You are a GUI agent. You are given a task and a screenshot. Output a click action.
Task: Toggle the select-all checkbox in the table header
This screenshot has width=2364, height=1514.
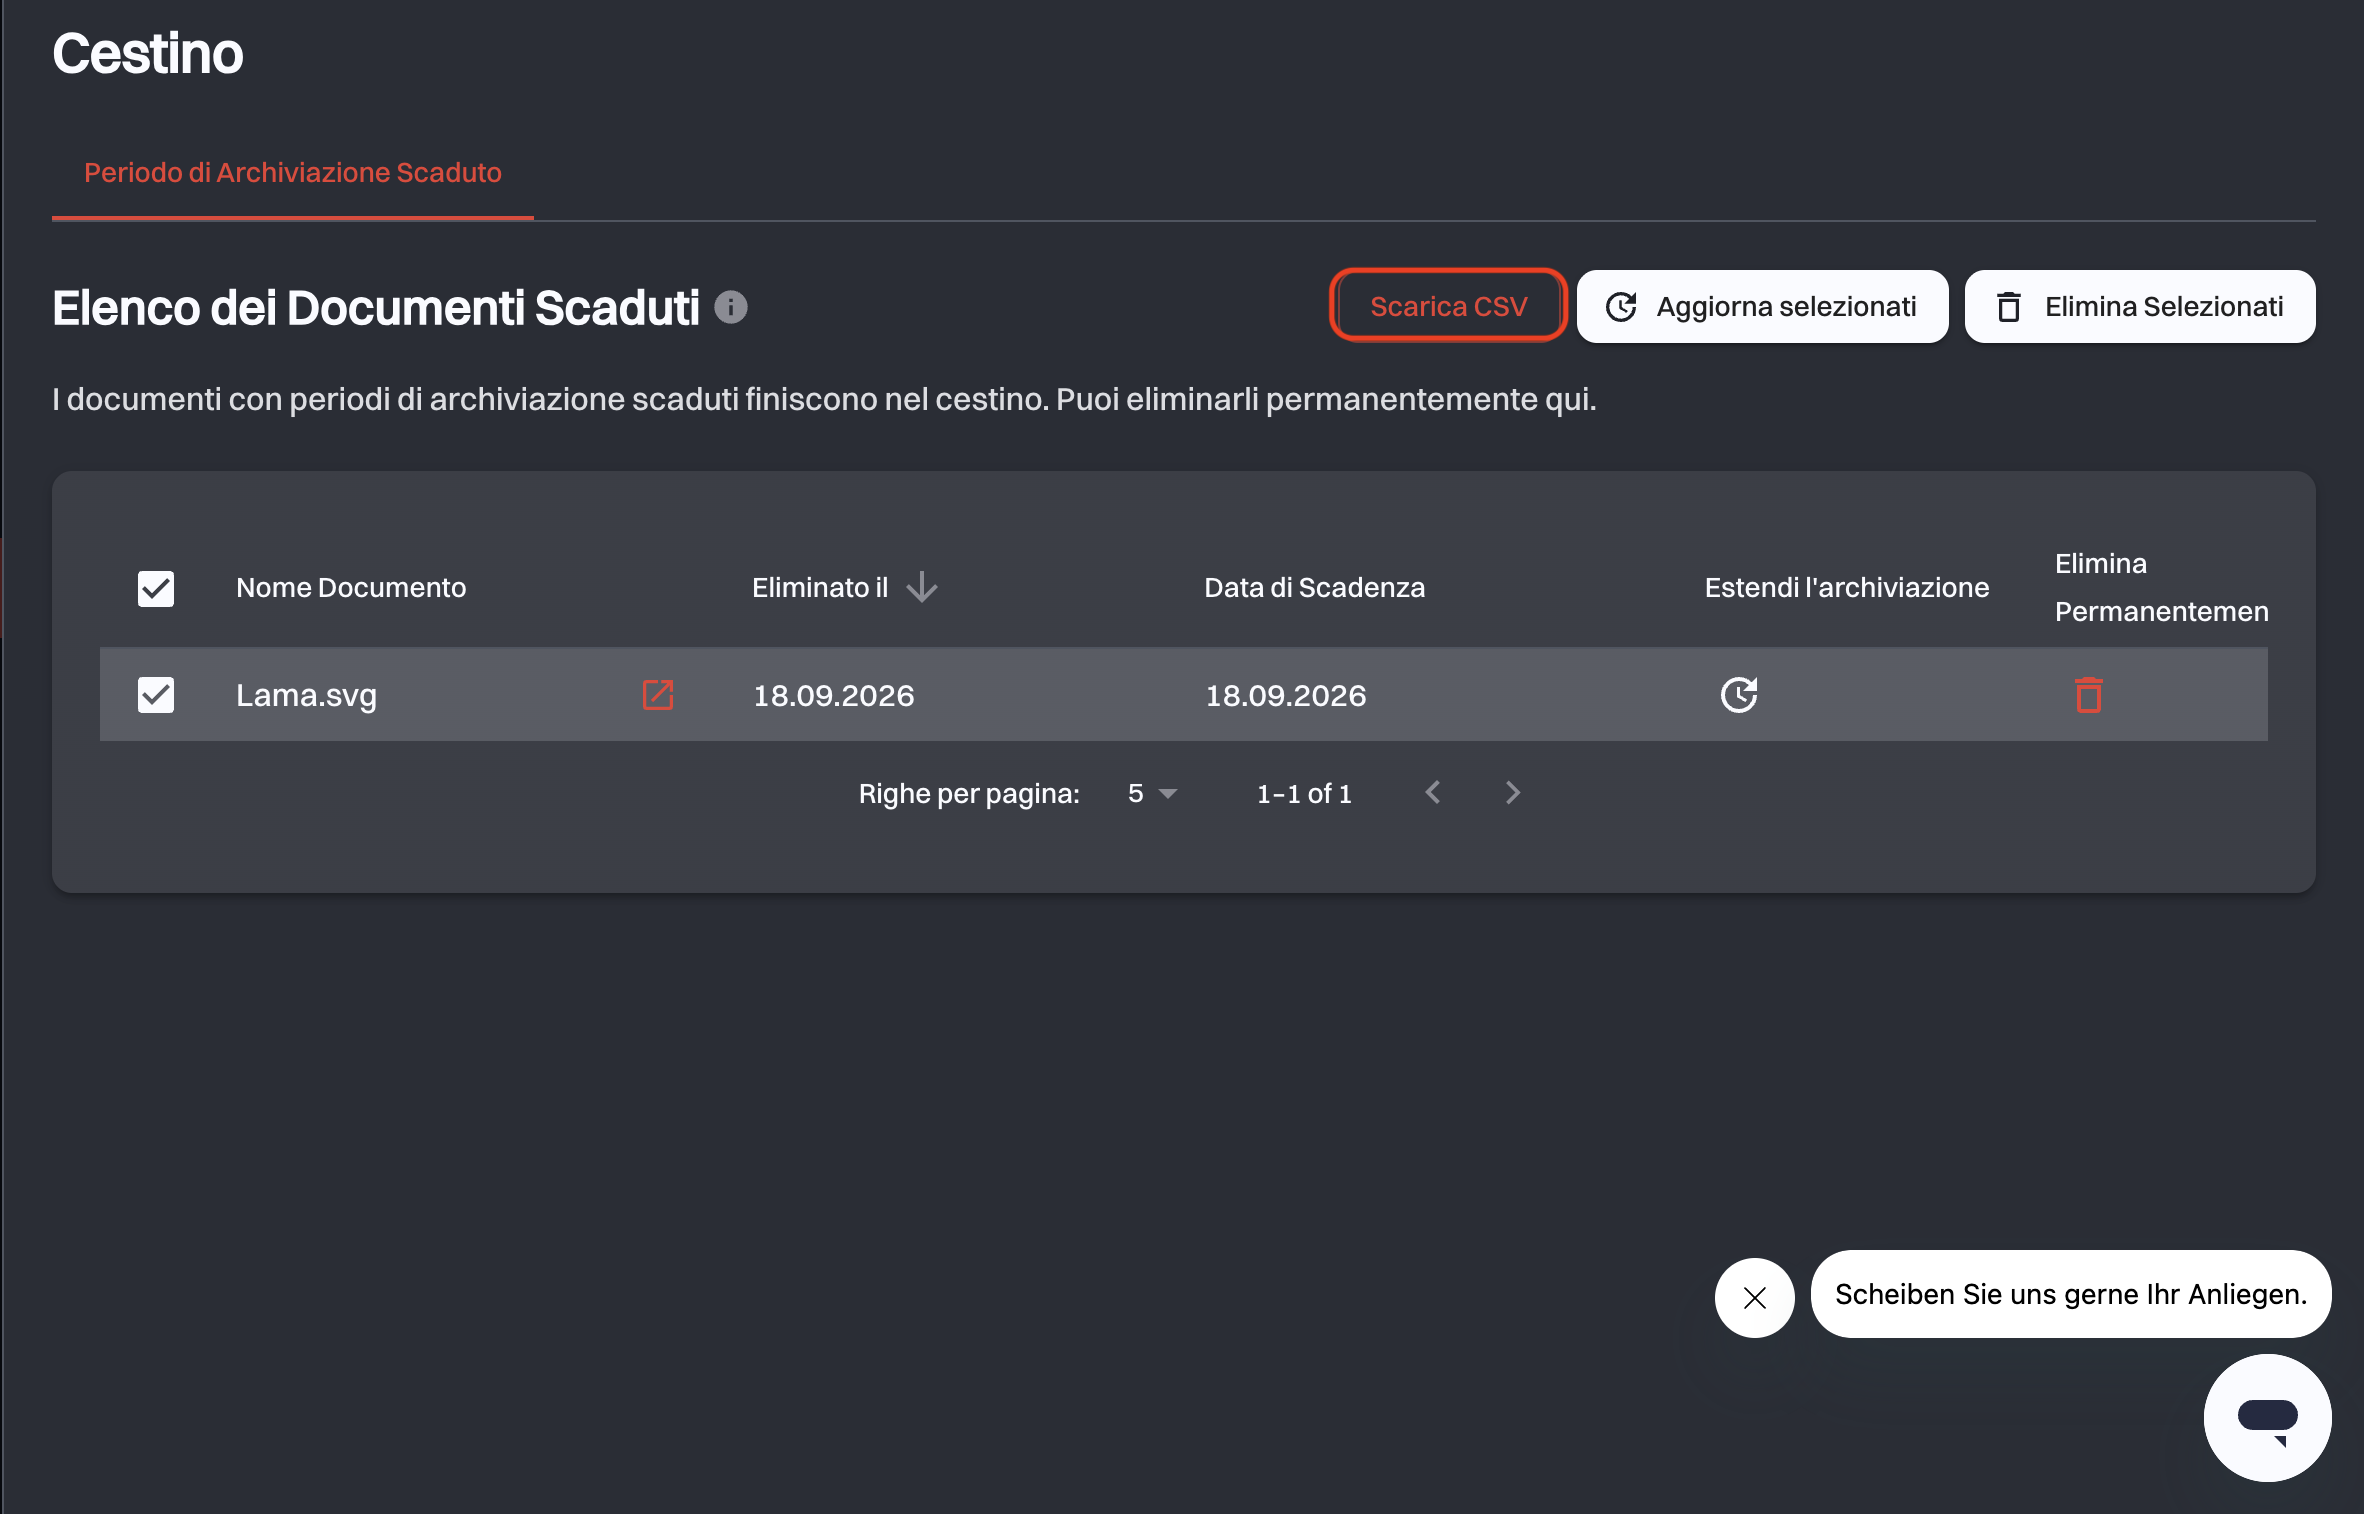(x=156, y=589)
